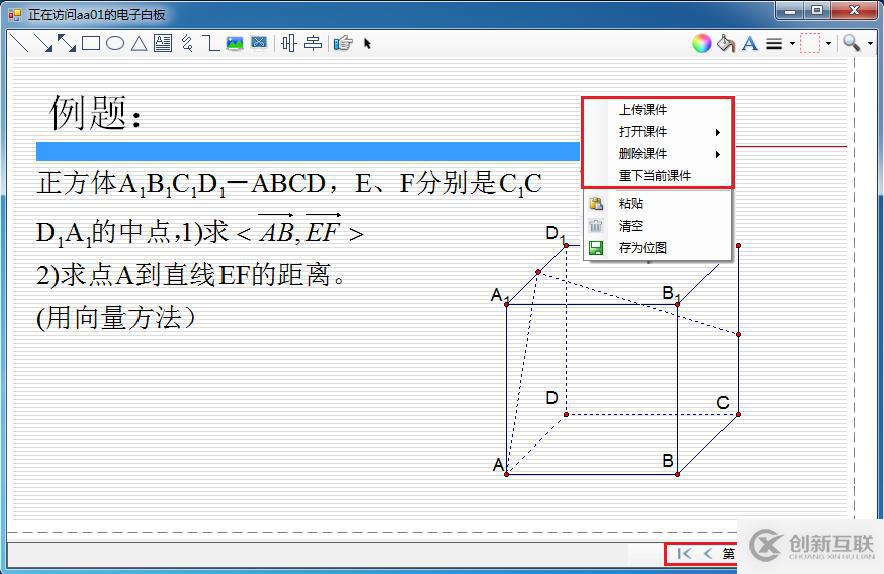Select the polyline connector tool
Screen dimensions: 884x574
(211, 43)
